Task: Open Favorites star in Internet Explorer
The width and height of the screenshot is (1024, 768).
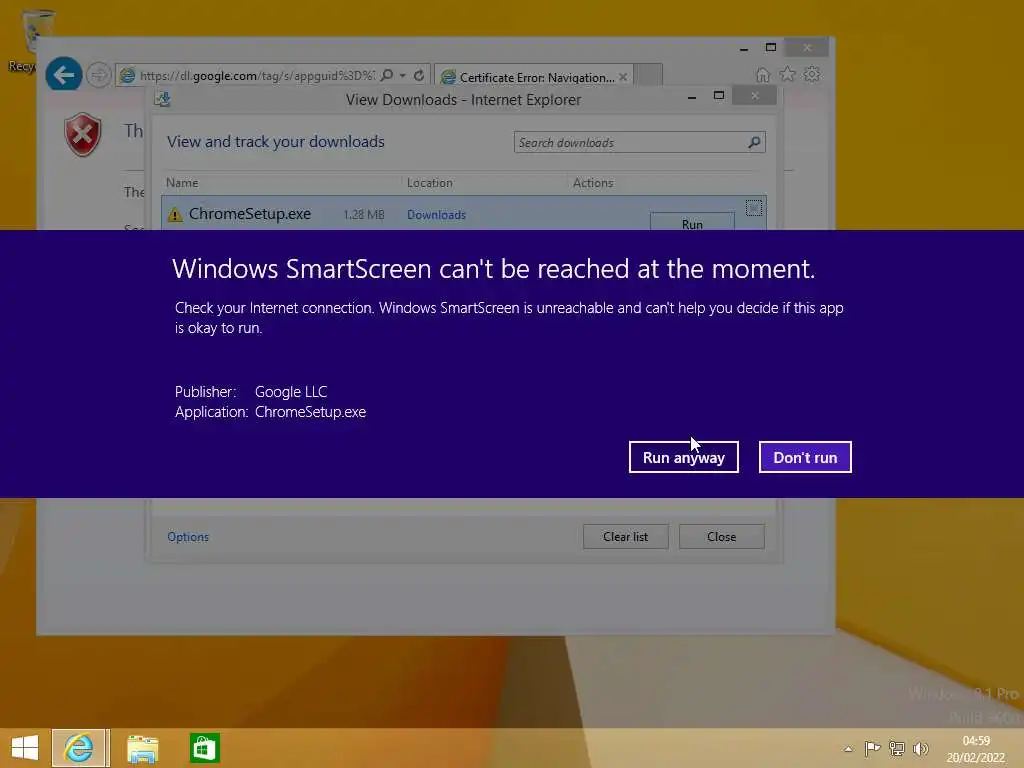Action: pos(788,74)
